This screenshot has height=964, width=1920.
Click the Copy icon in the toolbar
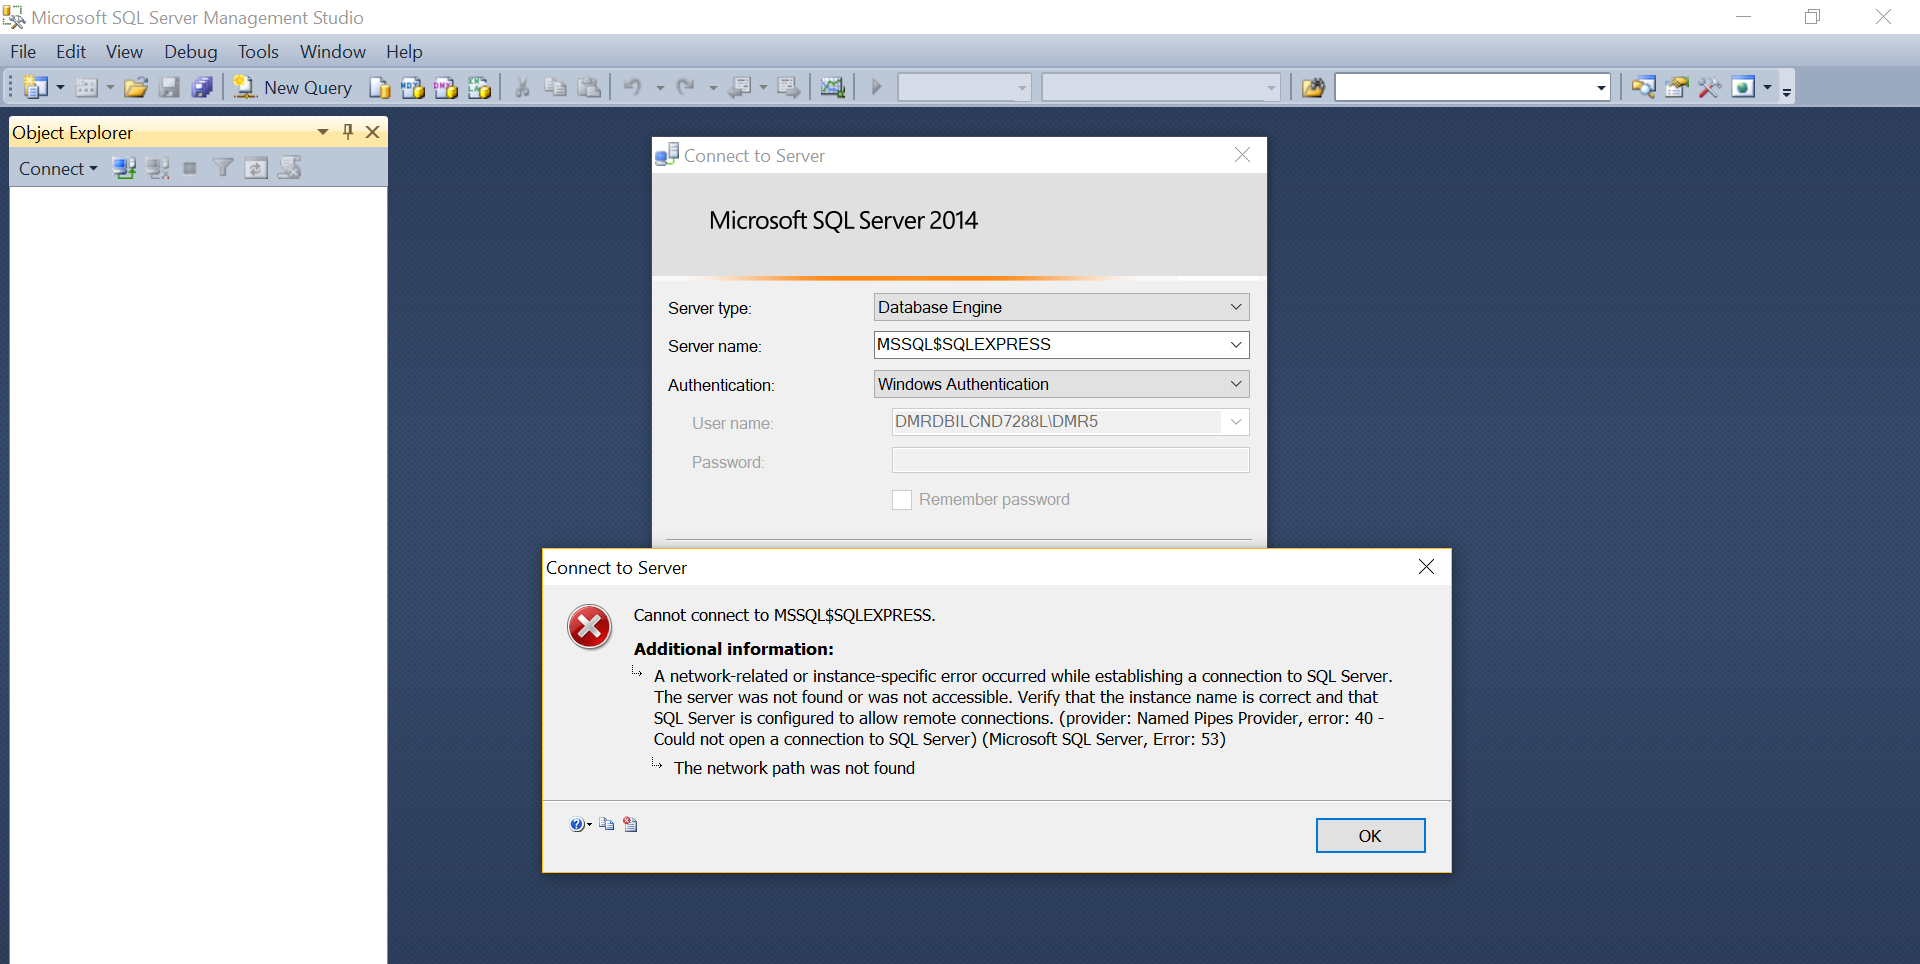[x=555, y=88]
